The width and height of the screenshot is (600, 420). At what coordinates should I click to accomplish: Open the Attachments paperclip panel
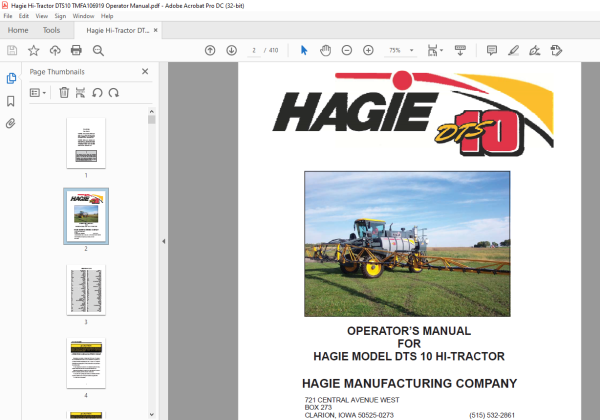11,123
